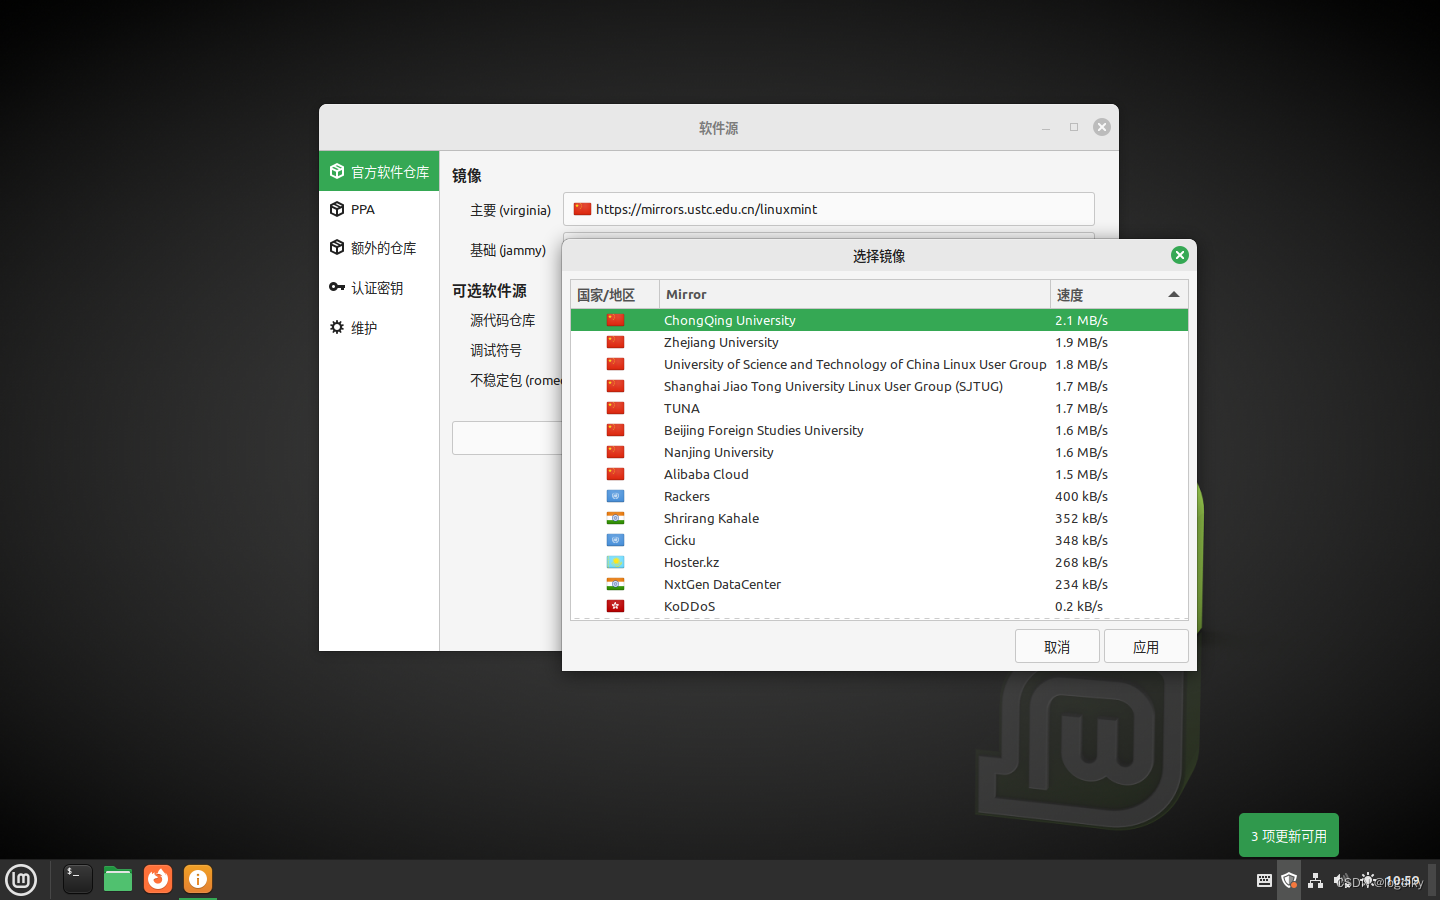Click the 400 kB/s speed value

(x=1081, y=496)
